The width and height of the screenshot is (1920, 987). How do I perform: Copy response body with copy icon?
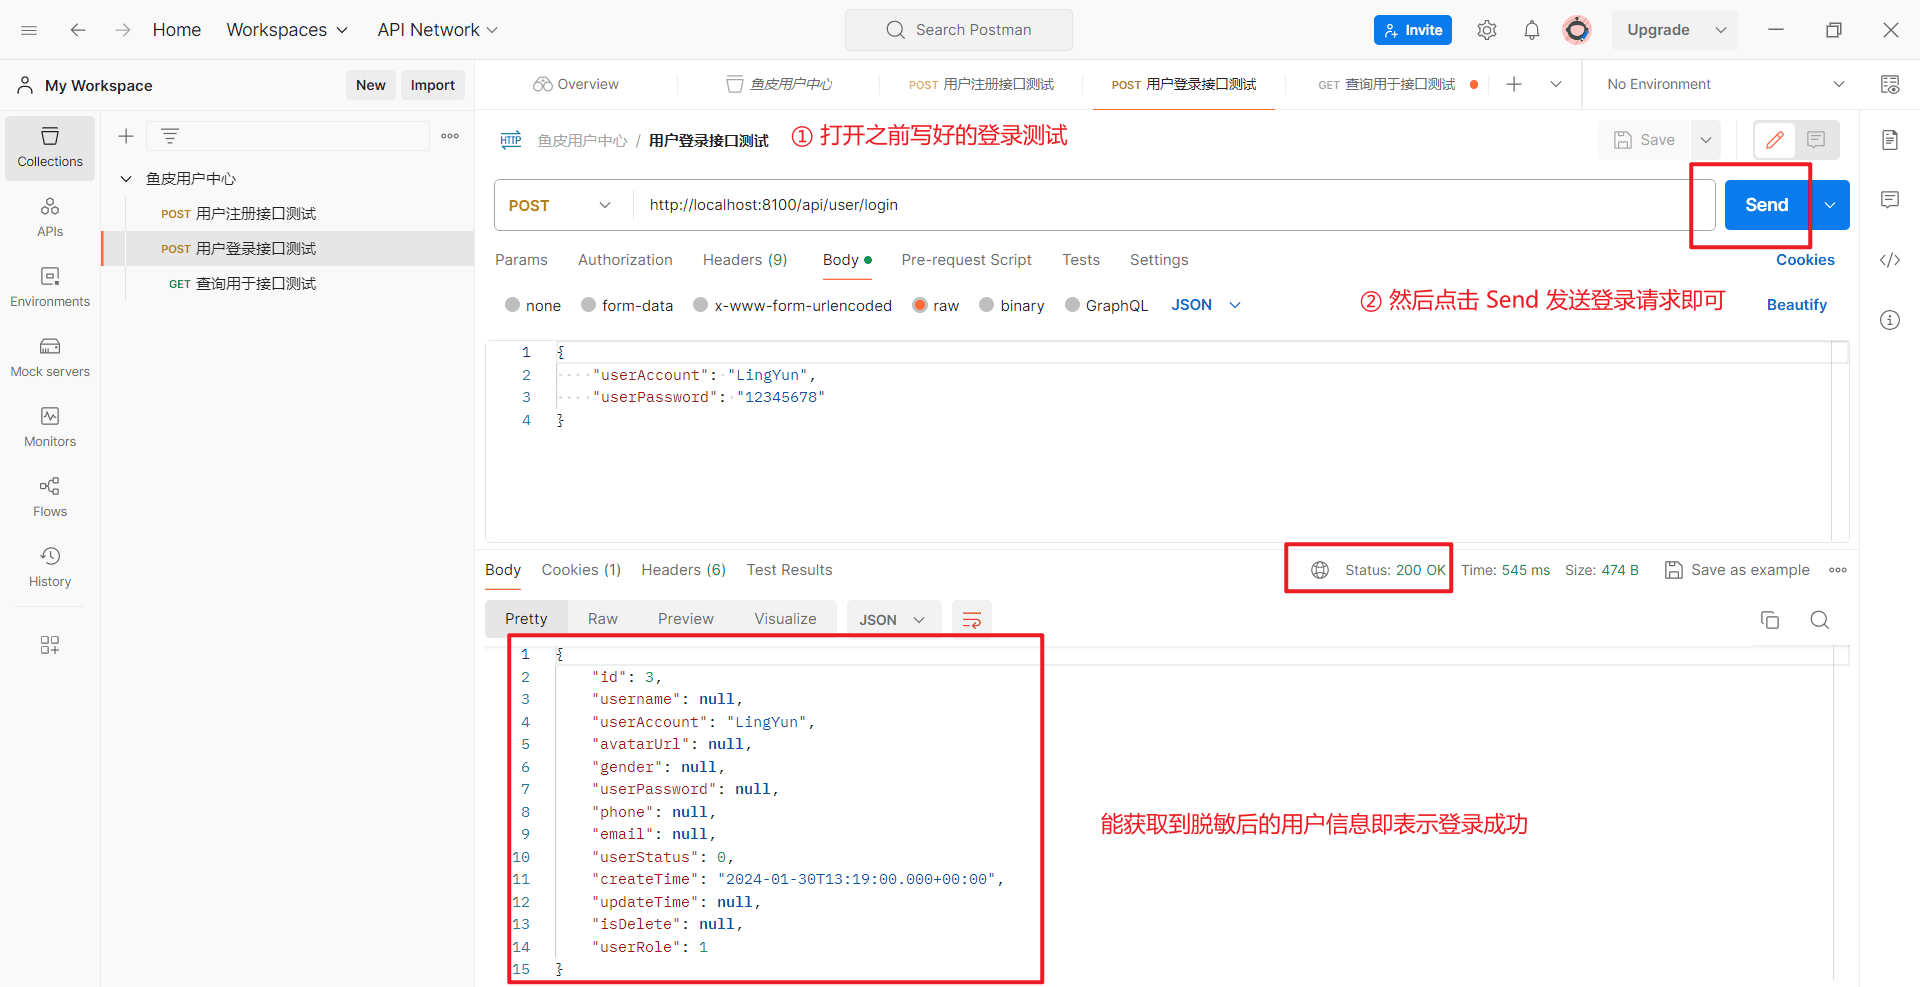1770,620
